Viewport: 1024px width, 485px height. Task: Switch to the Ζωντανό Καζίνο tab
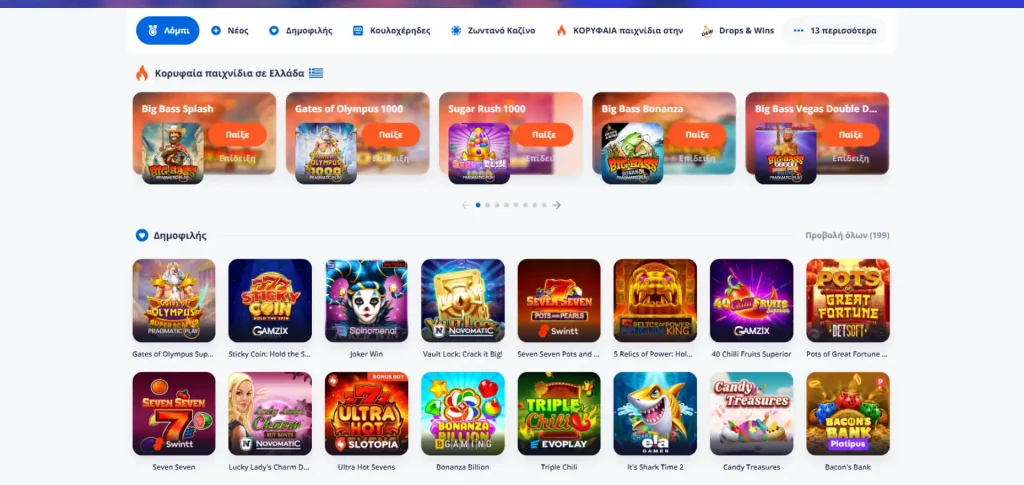(x=493, y=31)
